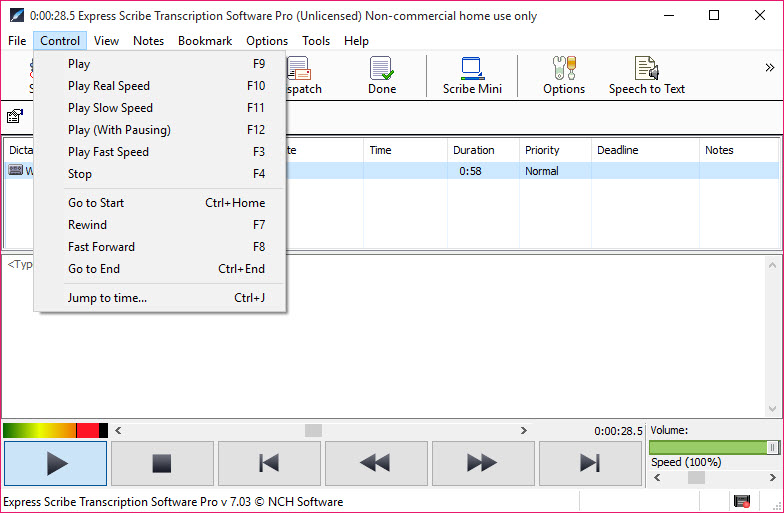Click the Done toolbar icon
This screenshot has width=784, height=513.
(x=382, y=76)
